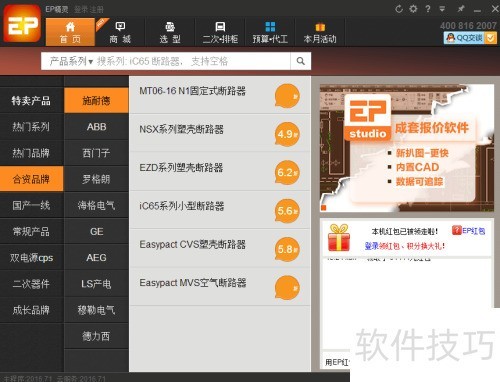Viewport: 500px width, 382px height.
Task: Choose the LS产电 brand
Action: pyautogui.click(x=96, y=284)
